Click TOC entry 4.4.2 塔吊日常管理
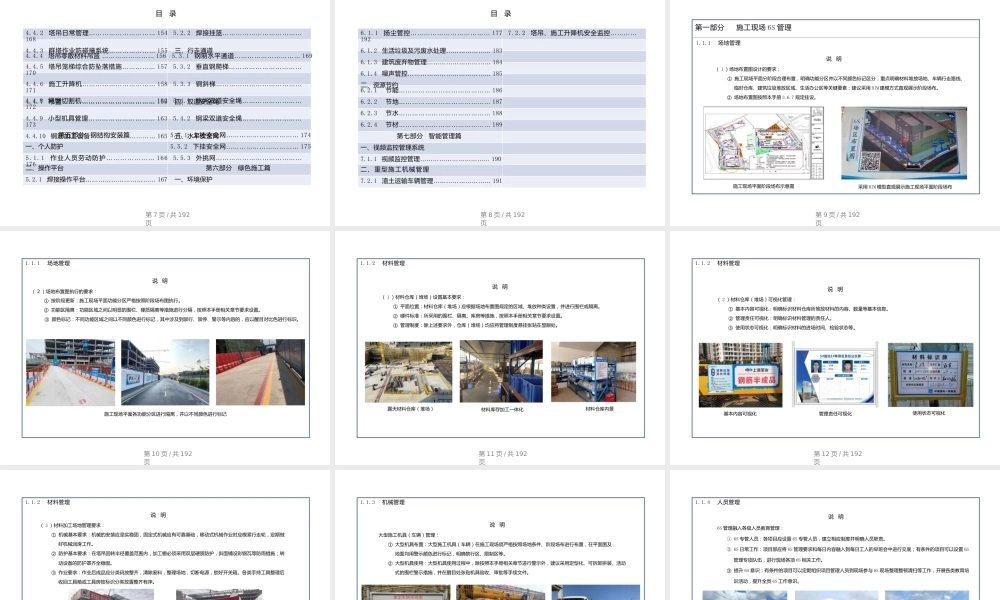Viewport: 1000px width, 600px height. (96, 33)
